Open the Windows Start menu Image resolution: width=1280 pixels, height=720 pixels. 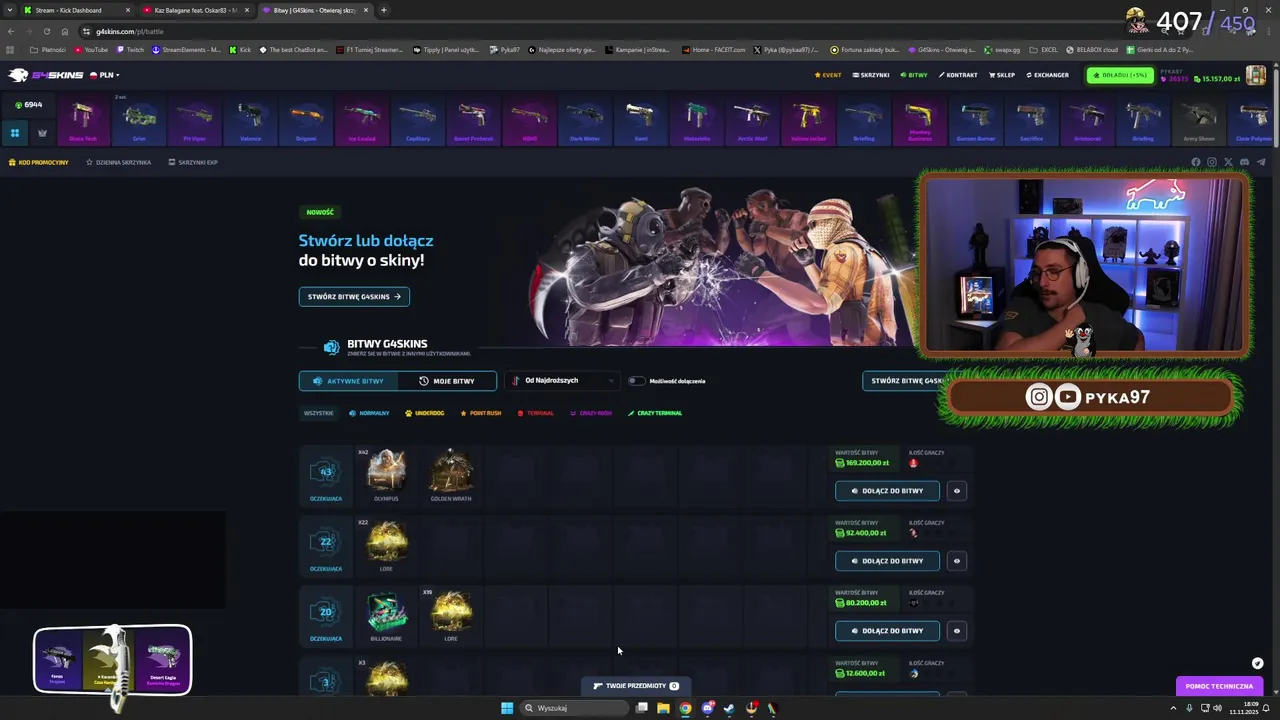[507, 708]
